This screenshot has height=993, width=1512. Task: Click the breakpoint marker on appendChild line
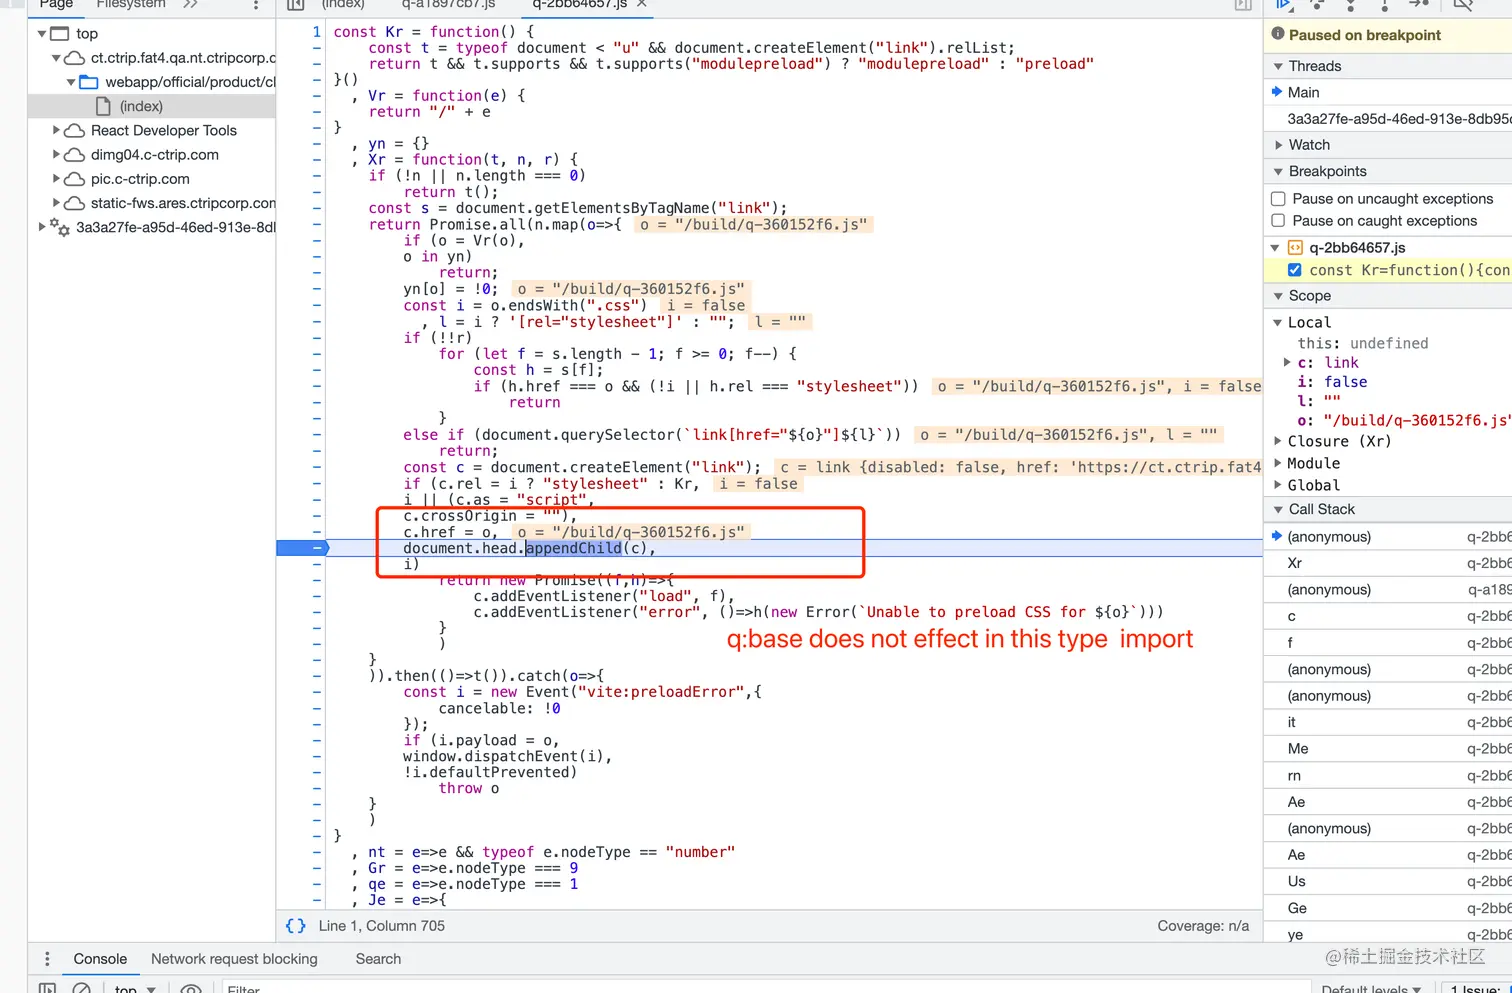click(x=303, y=548)
